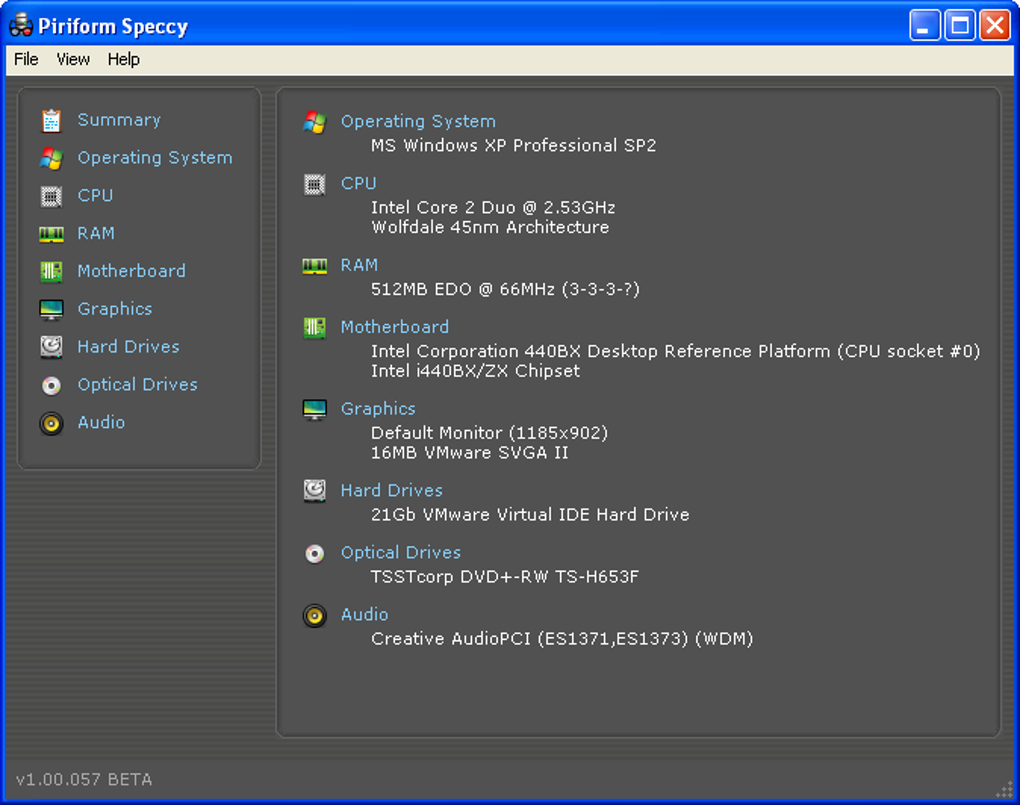Click drive icon beside Hard Drives heading in main panel
The image size is (1020, 805).
pyautogui.click(x=315, y=491)
